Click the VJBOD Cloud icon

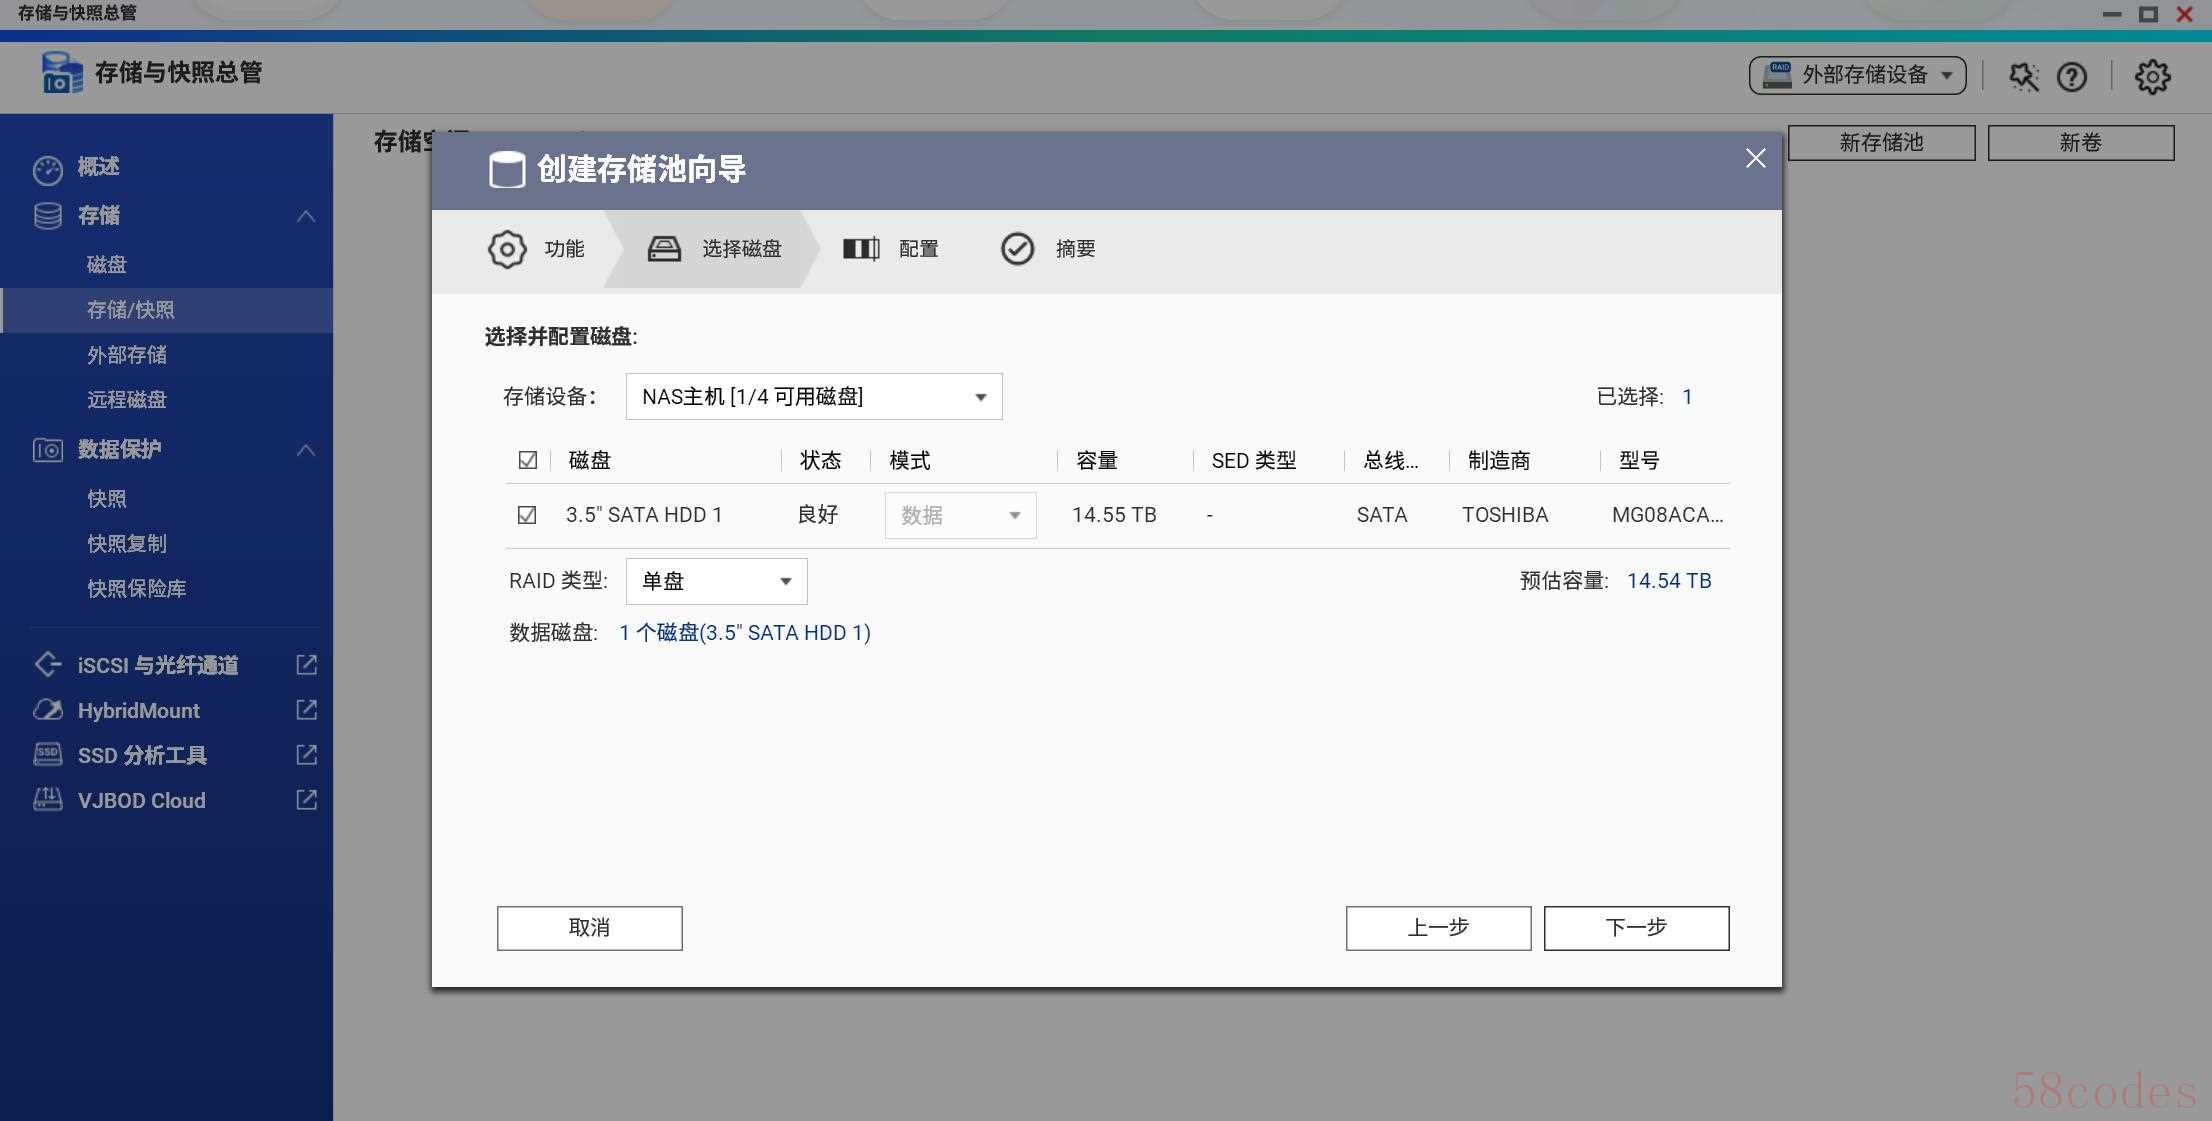coord(47,799)
